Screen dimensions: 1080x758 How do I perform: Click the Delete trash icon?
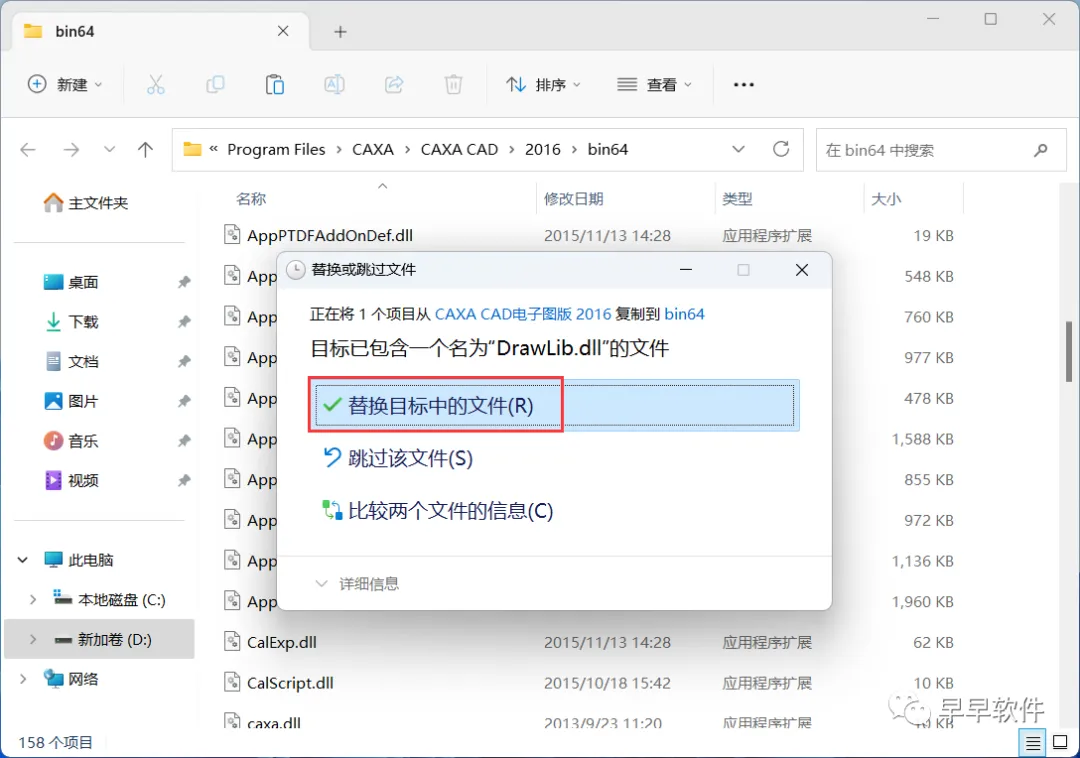click(x=453, y=85)
